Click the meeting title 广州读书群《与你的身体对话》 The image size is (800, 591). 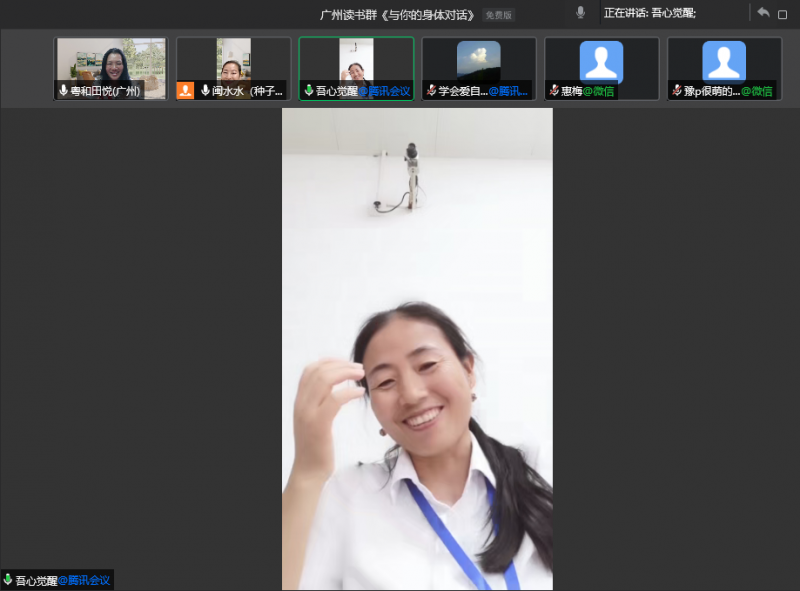(398, 15)
